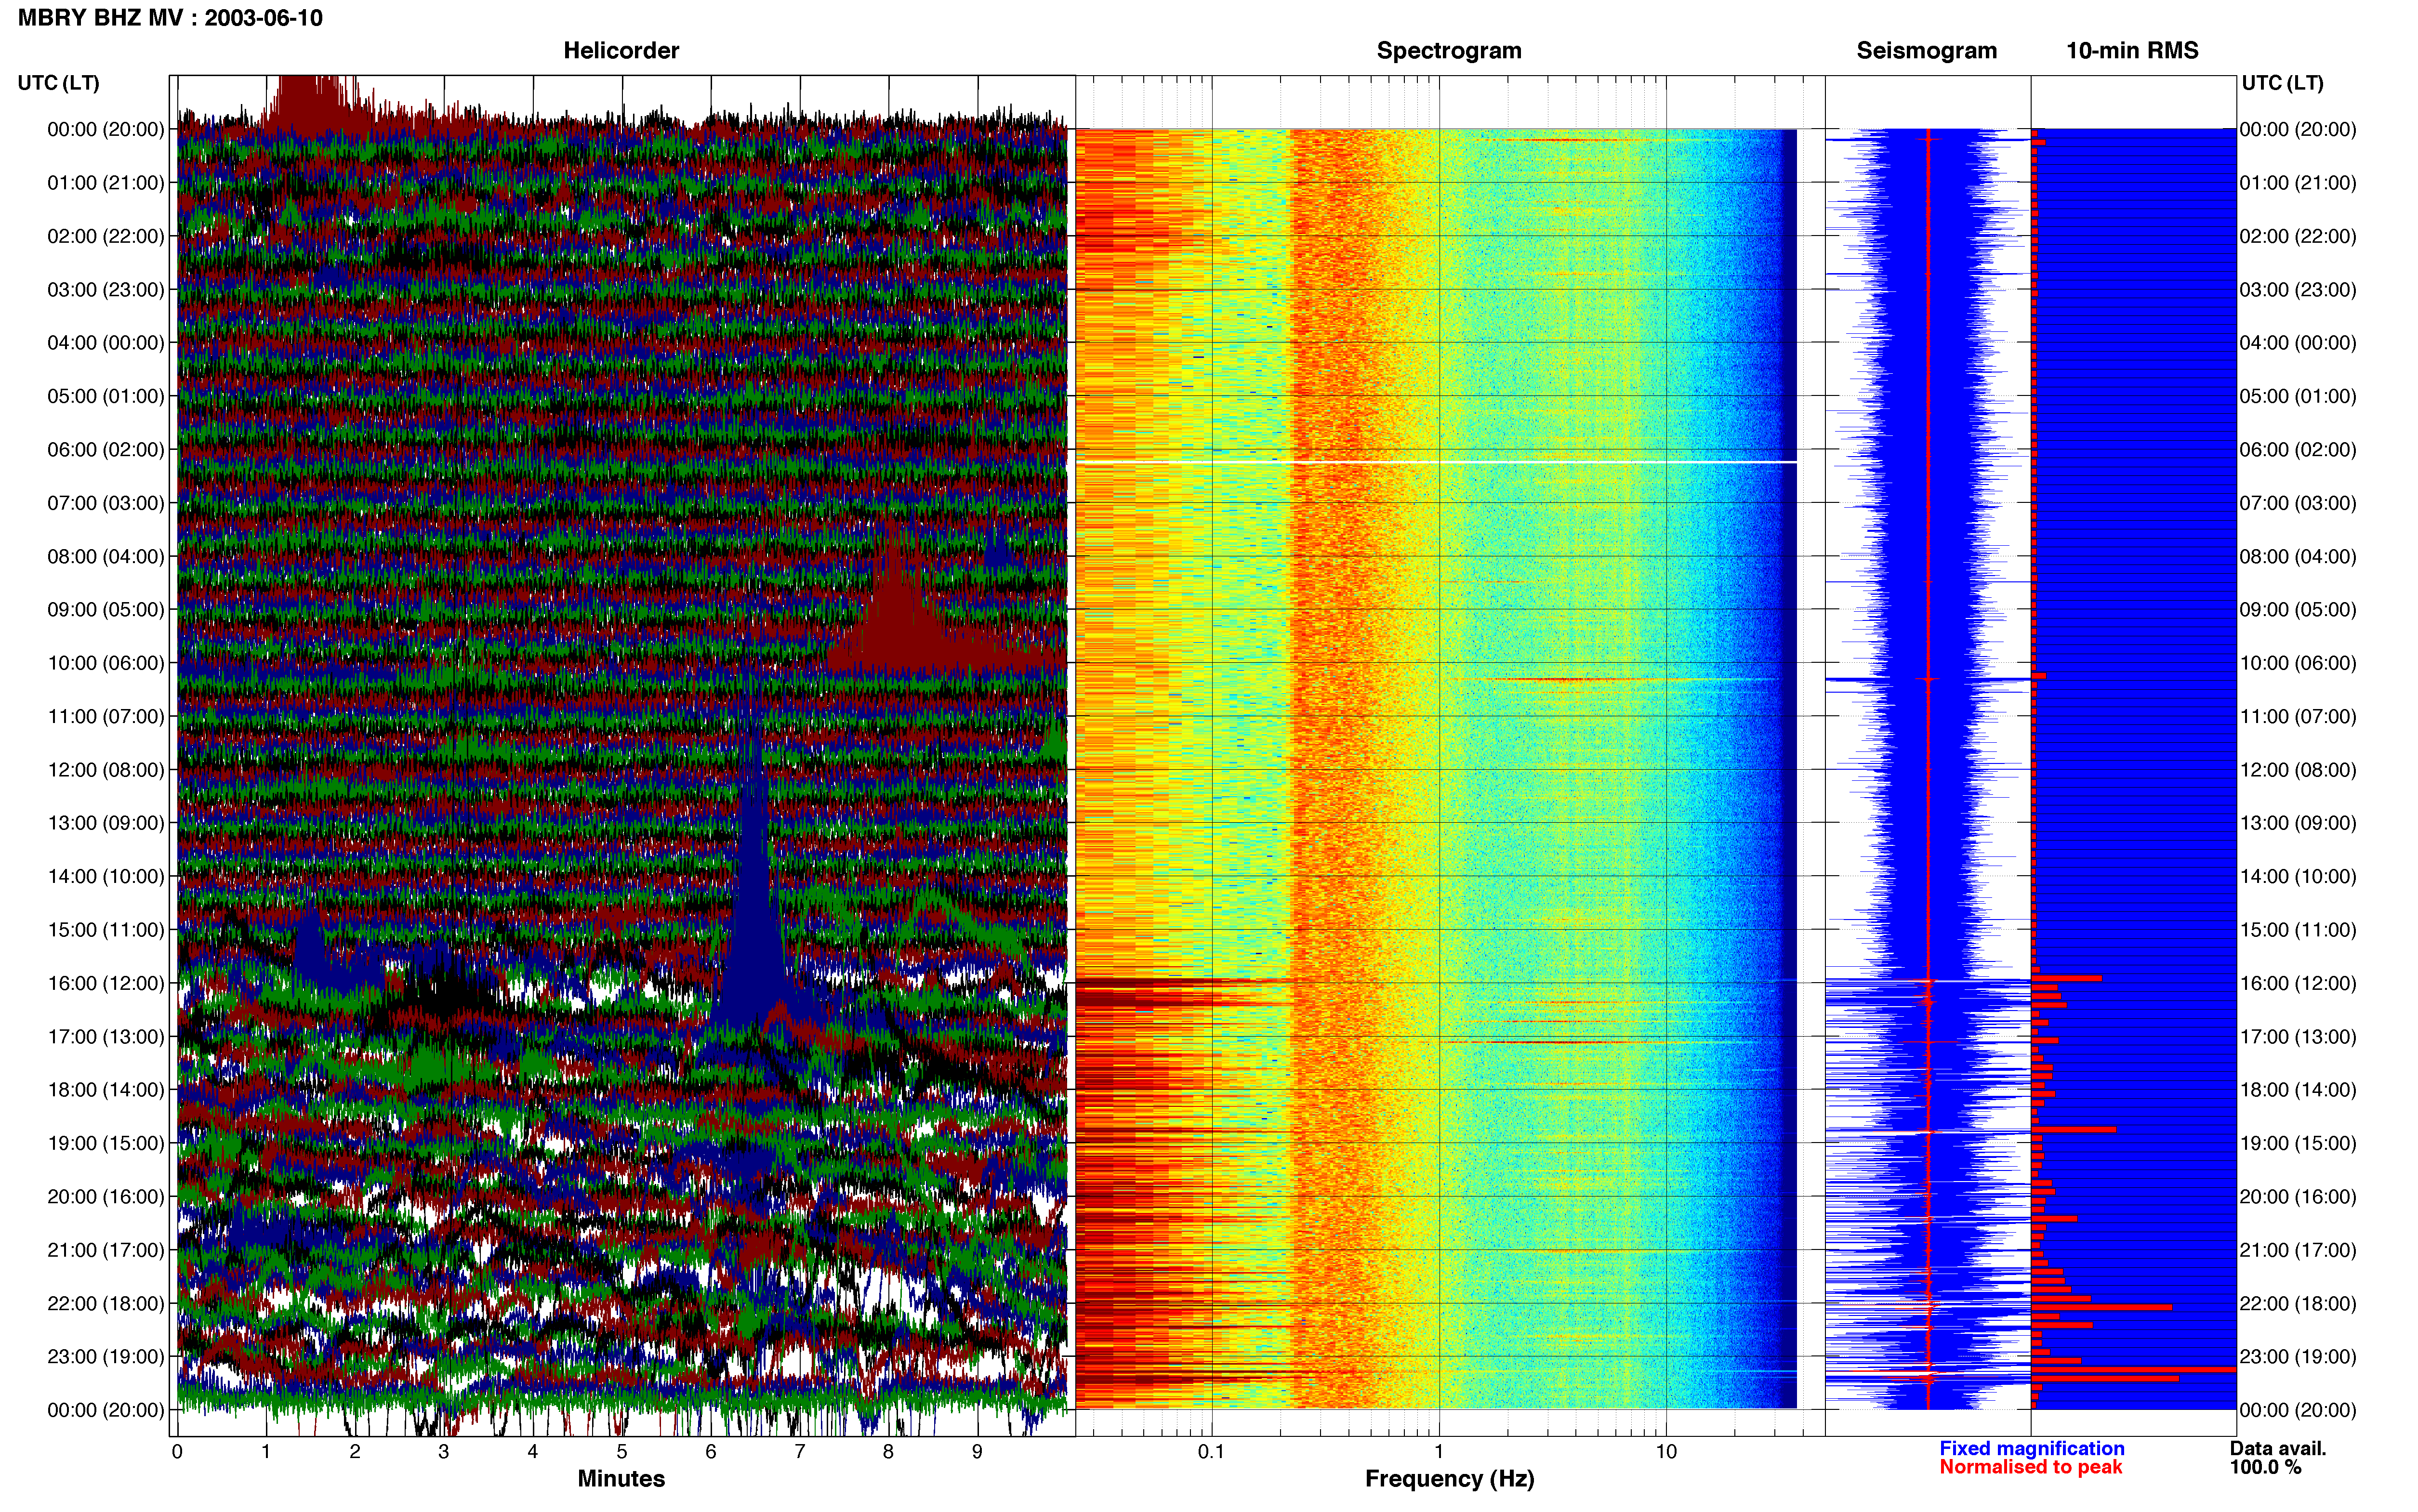Click the left 'UTC (LT)' axis label

58,83
